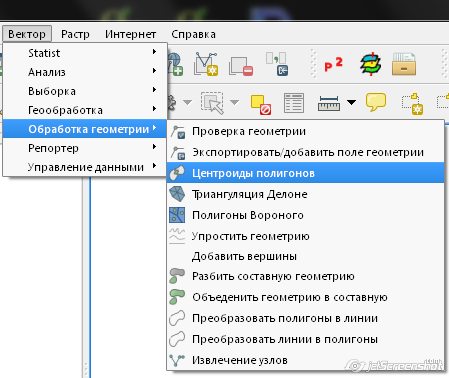Screen dimensions: 449x378
Task: Choose Преобразовать линии в полигоны
Action: coord(305,339)
